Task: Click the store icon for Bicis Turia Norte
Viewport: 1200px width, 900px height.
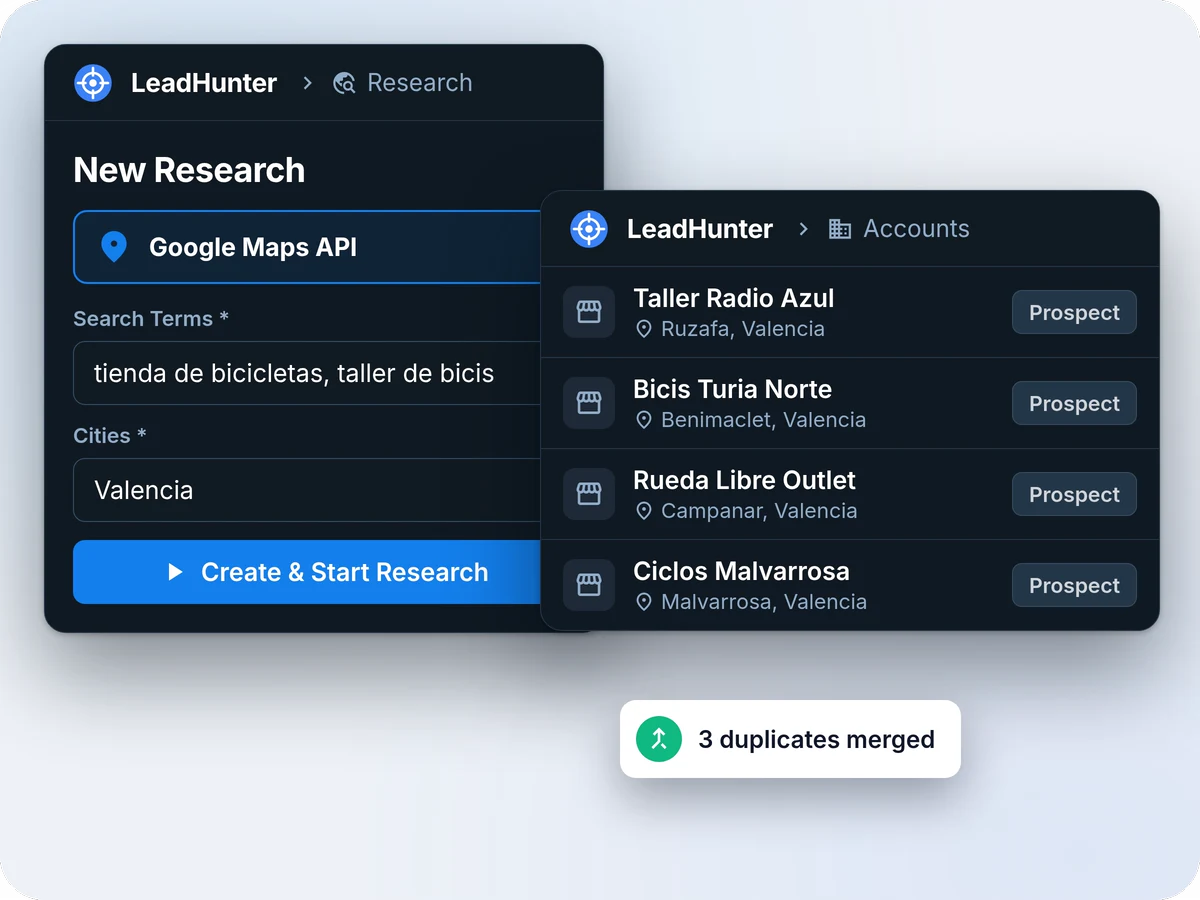Action: 589,403
